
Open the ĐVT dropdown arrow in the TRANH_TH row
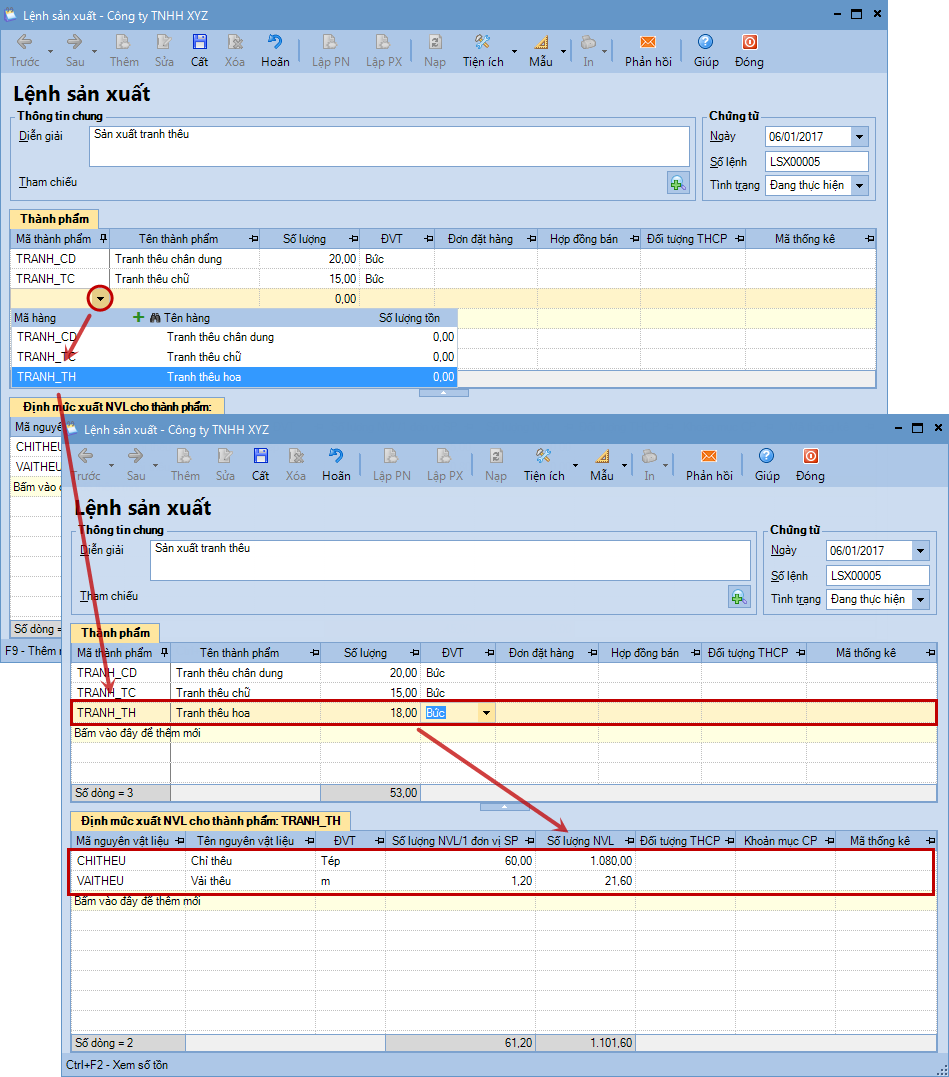tap(487, 713)
